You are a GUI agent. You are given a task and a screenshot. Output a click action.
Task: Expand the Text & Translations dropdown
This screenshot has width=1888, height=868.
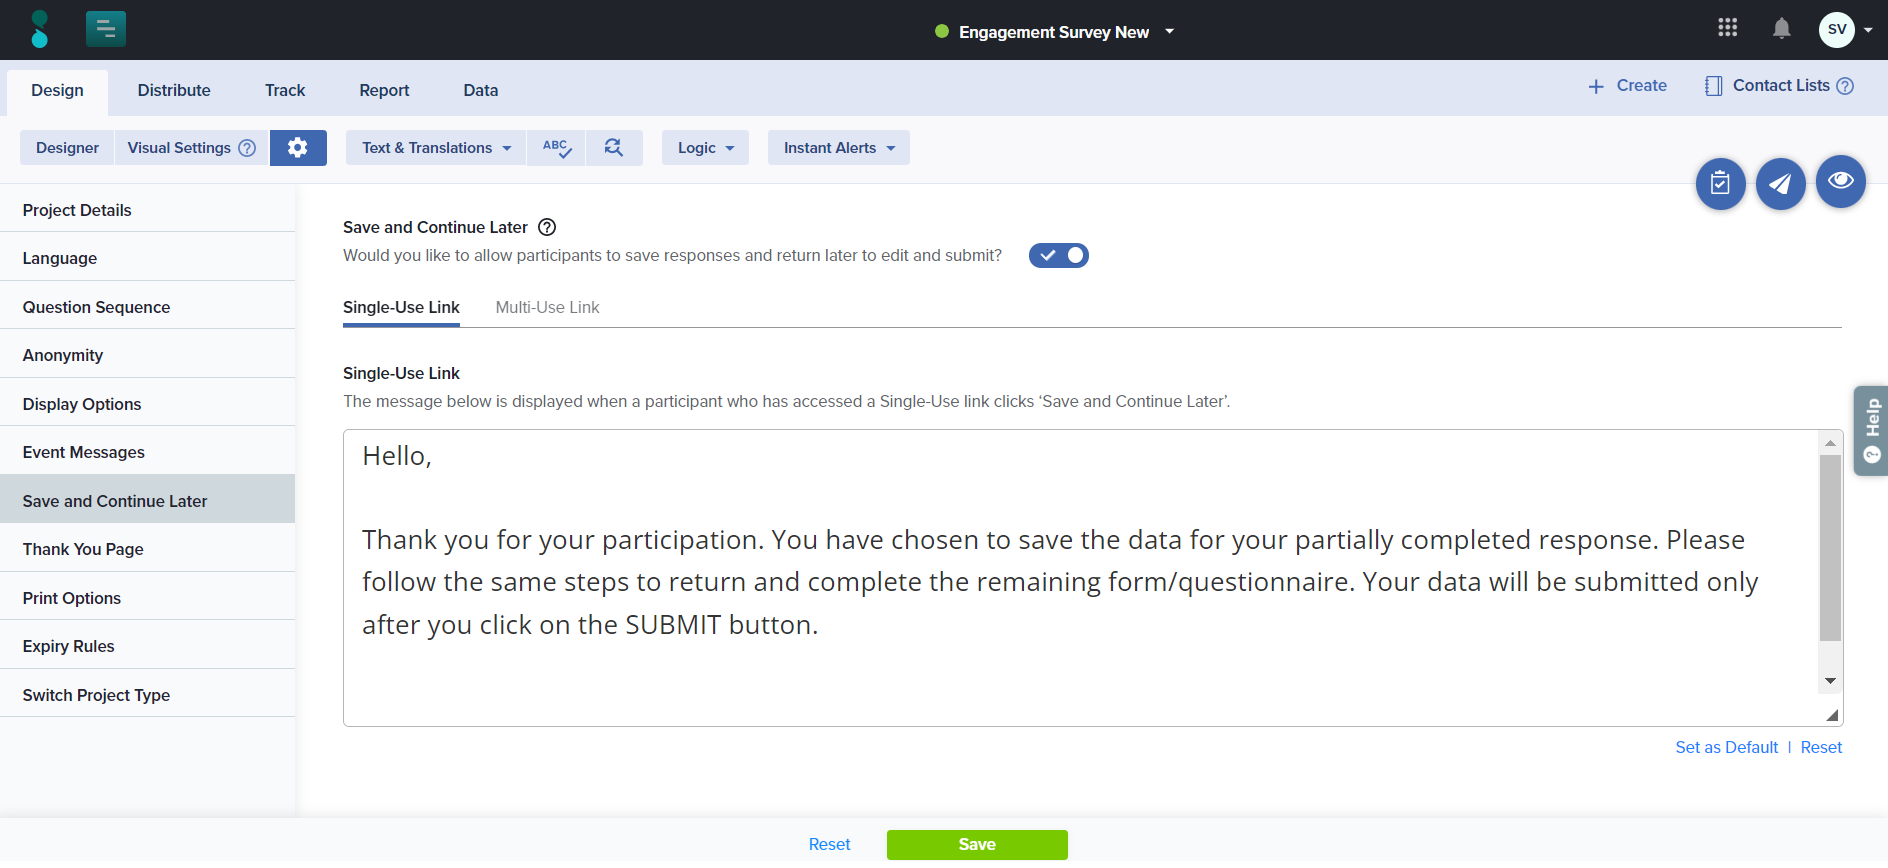tap(436, 148)
